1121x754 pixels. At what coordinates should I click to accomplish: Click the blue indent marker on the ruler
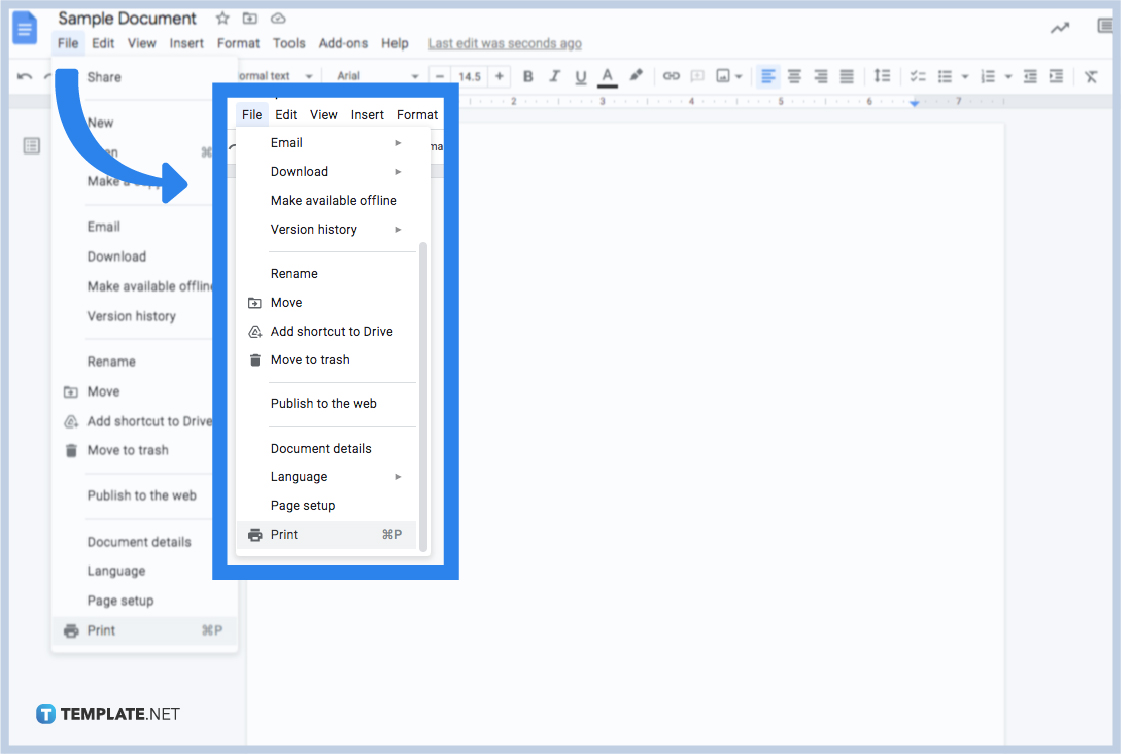pyautogui.click(x=914, y=101)
